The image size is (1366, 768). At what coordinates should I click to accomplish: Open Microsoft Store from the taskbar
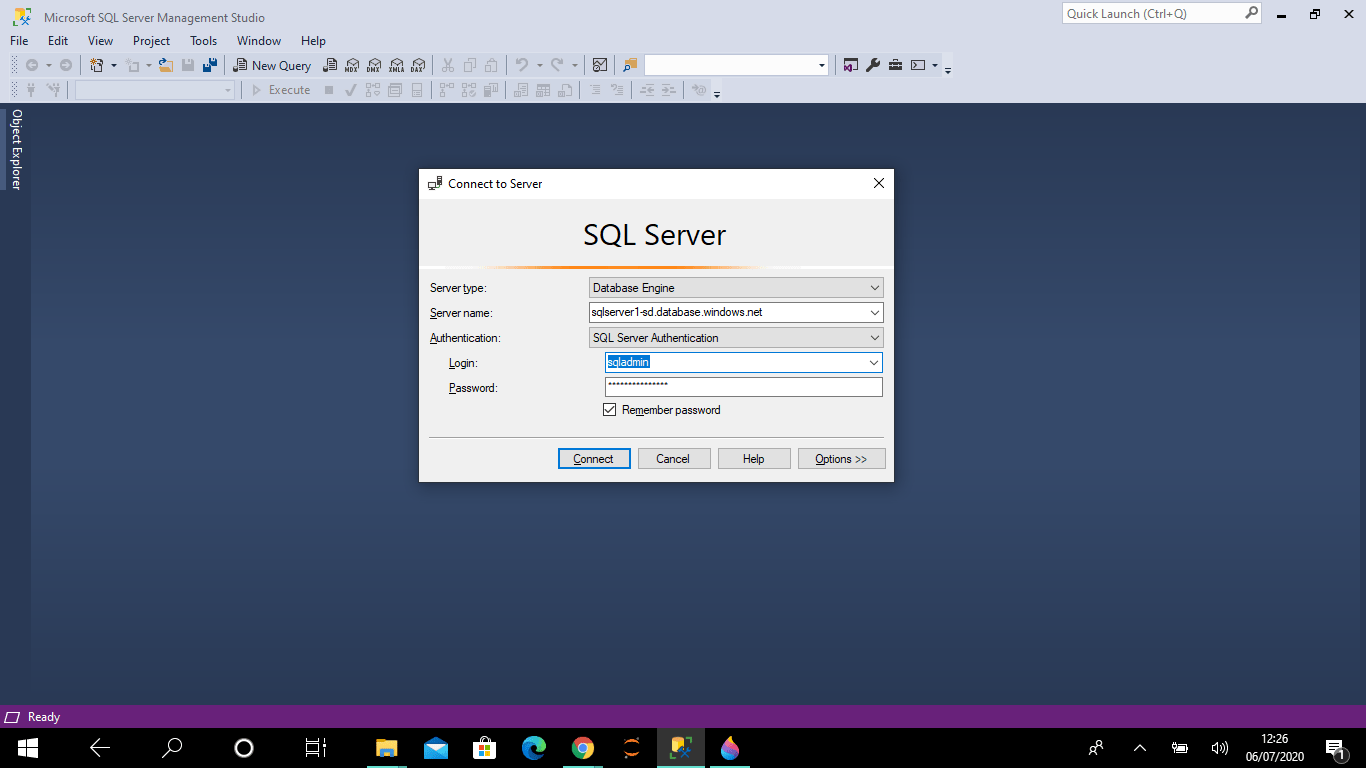point(485,747)
